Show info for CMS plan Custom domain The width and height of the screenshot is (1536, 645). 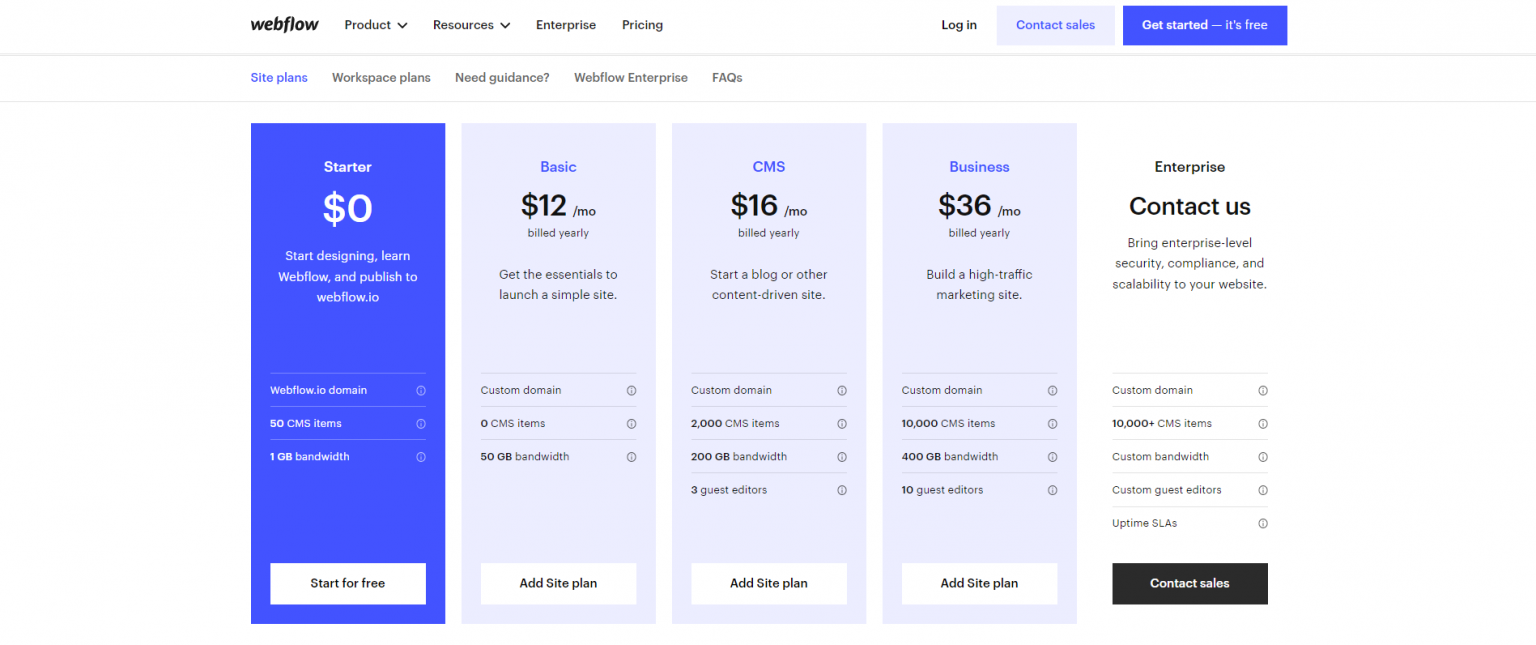point(842,390)
